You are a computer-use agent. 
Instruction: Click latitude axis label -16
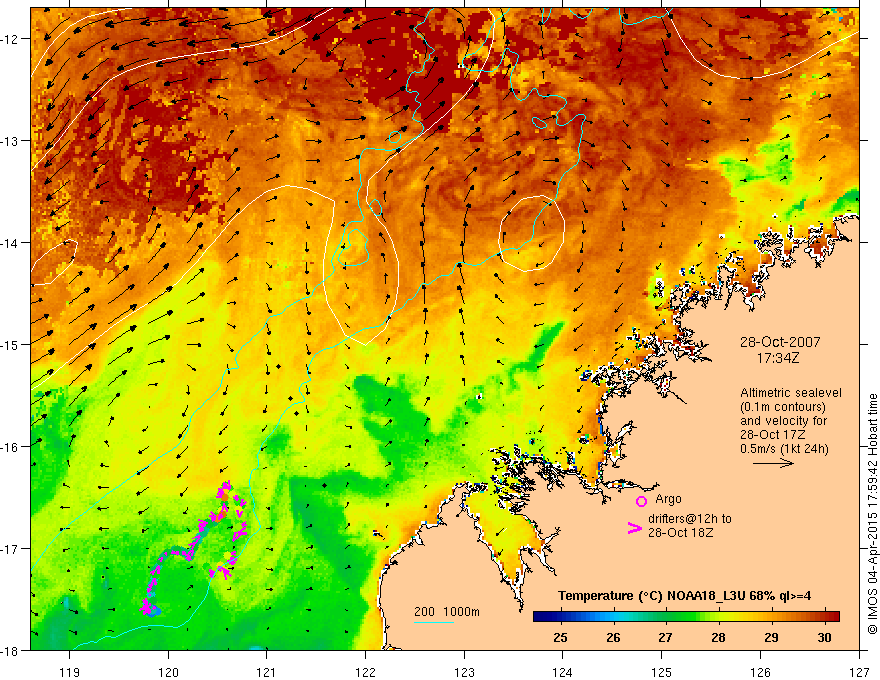(10, 447)
